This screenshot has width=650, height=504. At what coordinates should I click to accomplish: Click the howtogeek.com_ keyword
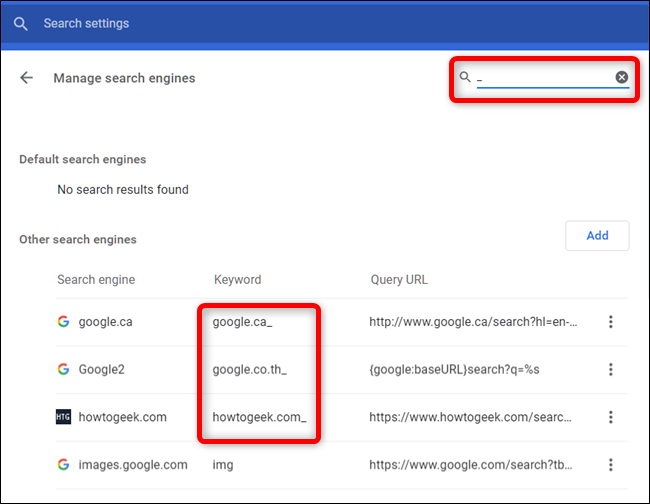click(260, 417)
